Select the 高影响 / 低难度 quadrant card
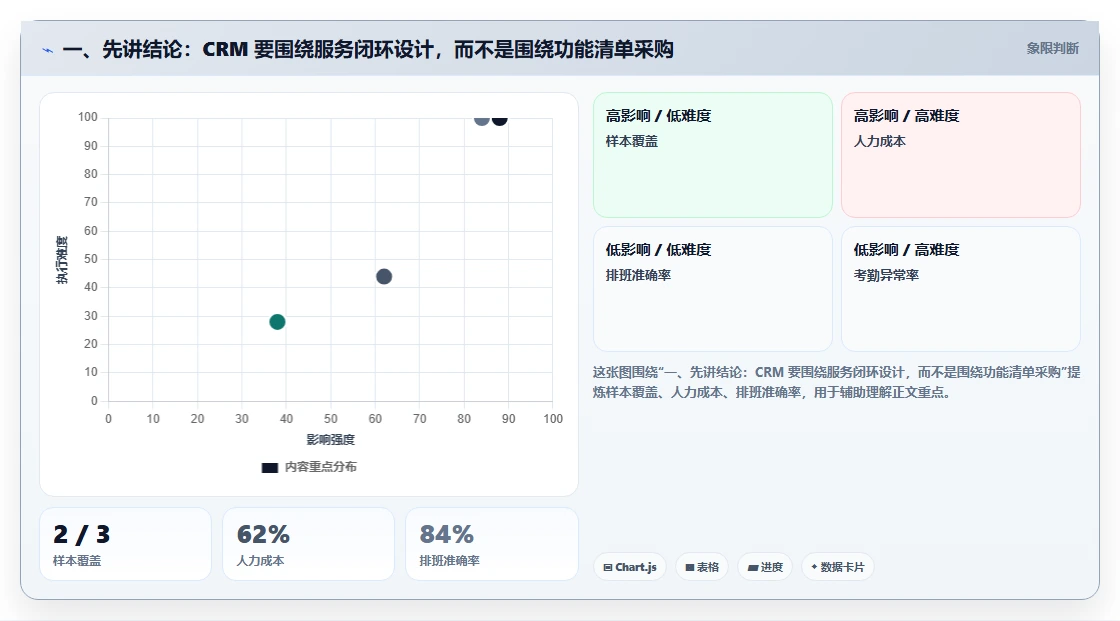 click(x=713, y=155)
